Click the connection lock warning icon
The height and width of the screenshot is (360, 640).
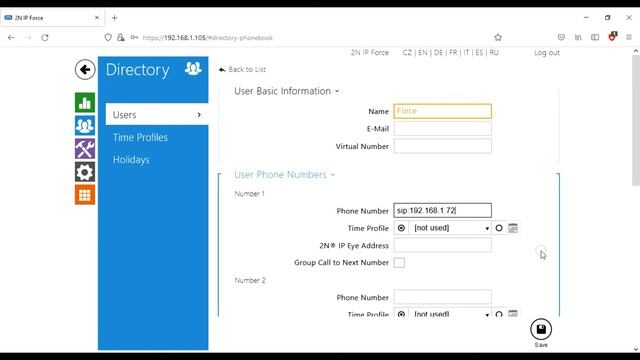(x=121, y=38)
